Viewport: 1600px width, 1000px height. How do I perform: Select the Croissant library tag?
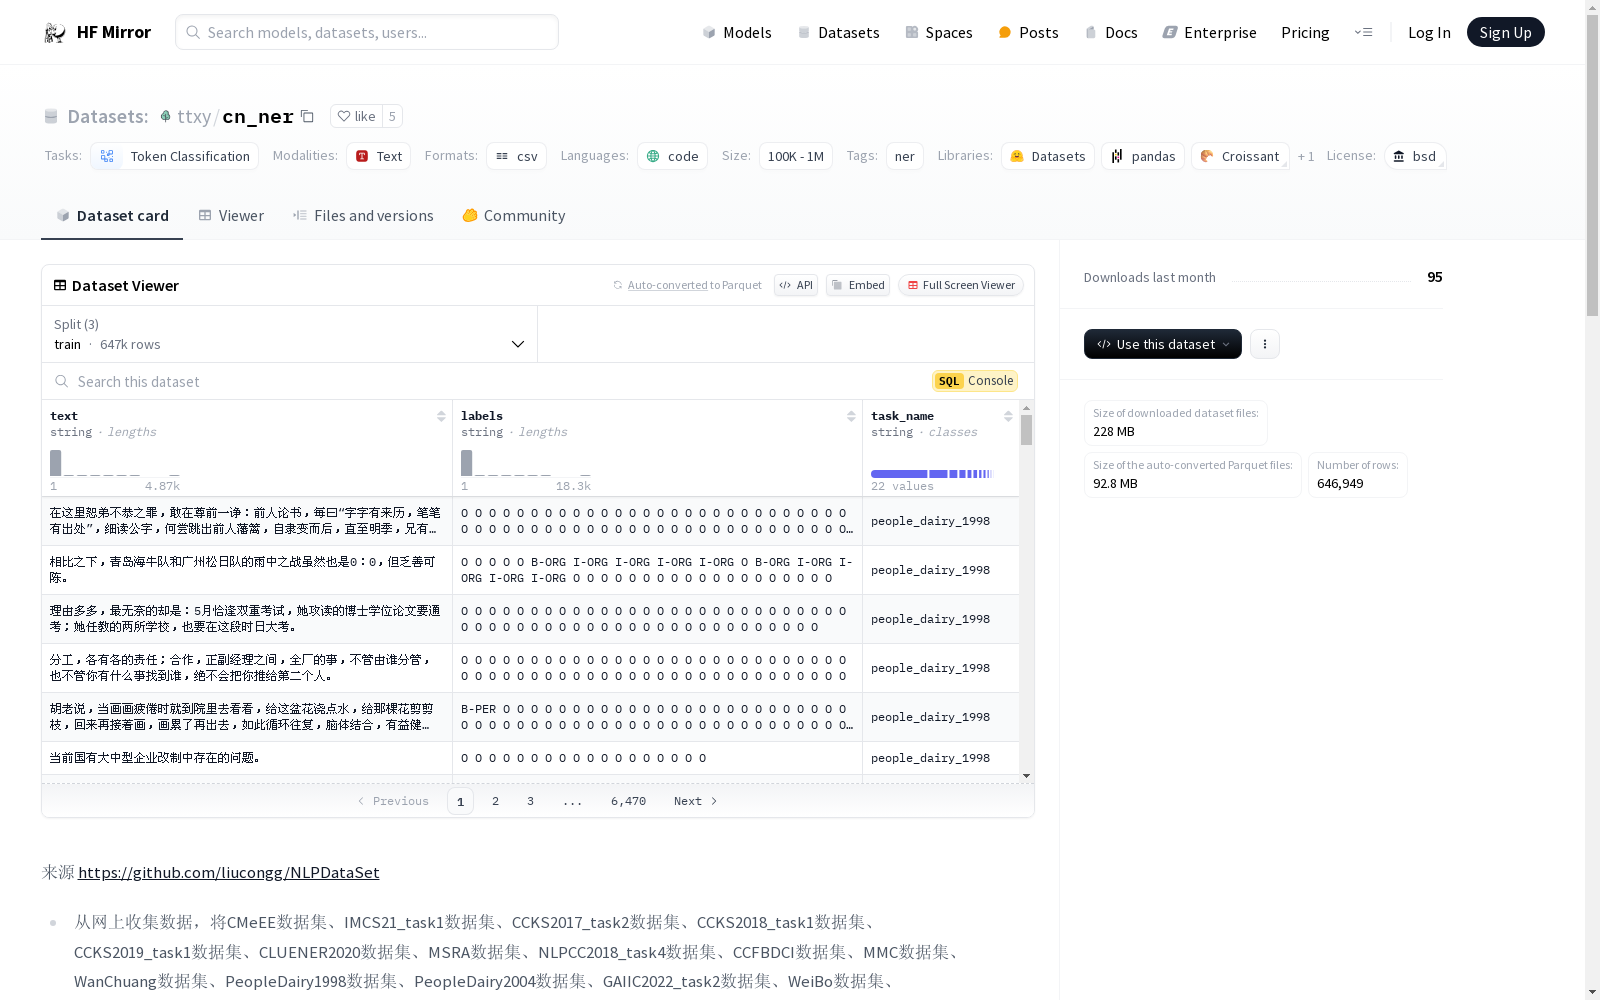tap(1240, 156)
